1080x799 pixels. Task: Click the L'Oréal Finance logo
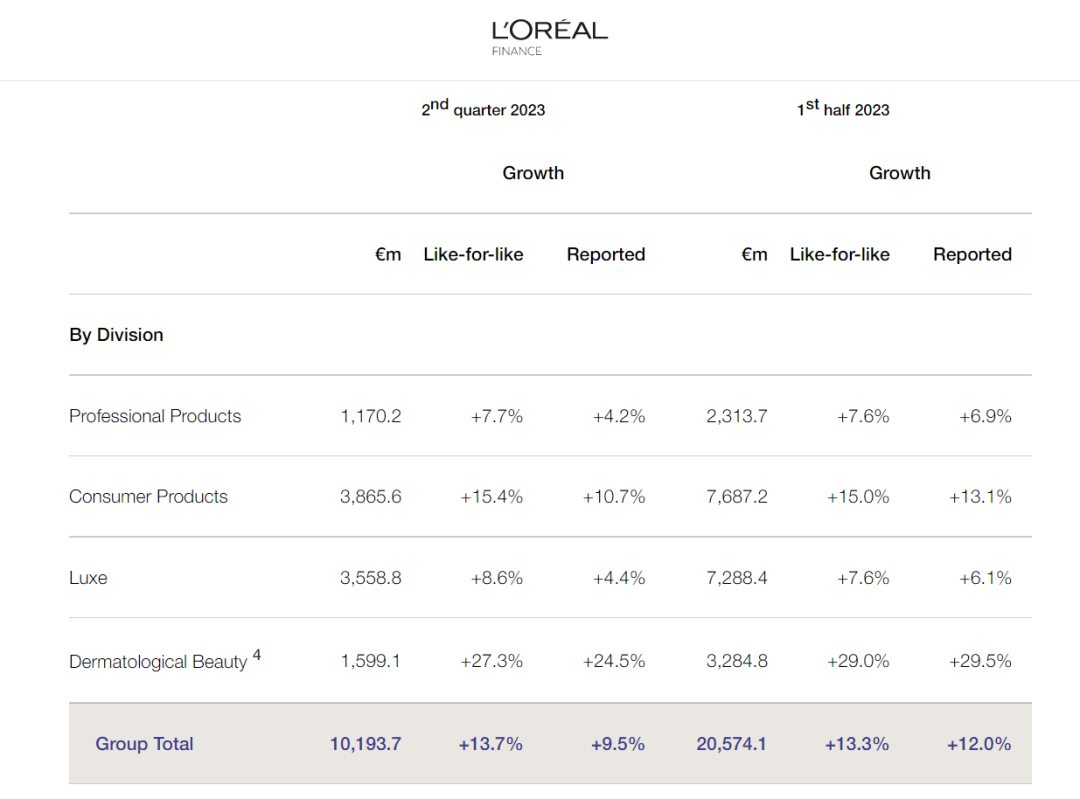pyautogui.click(x=549, y=36)
